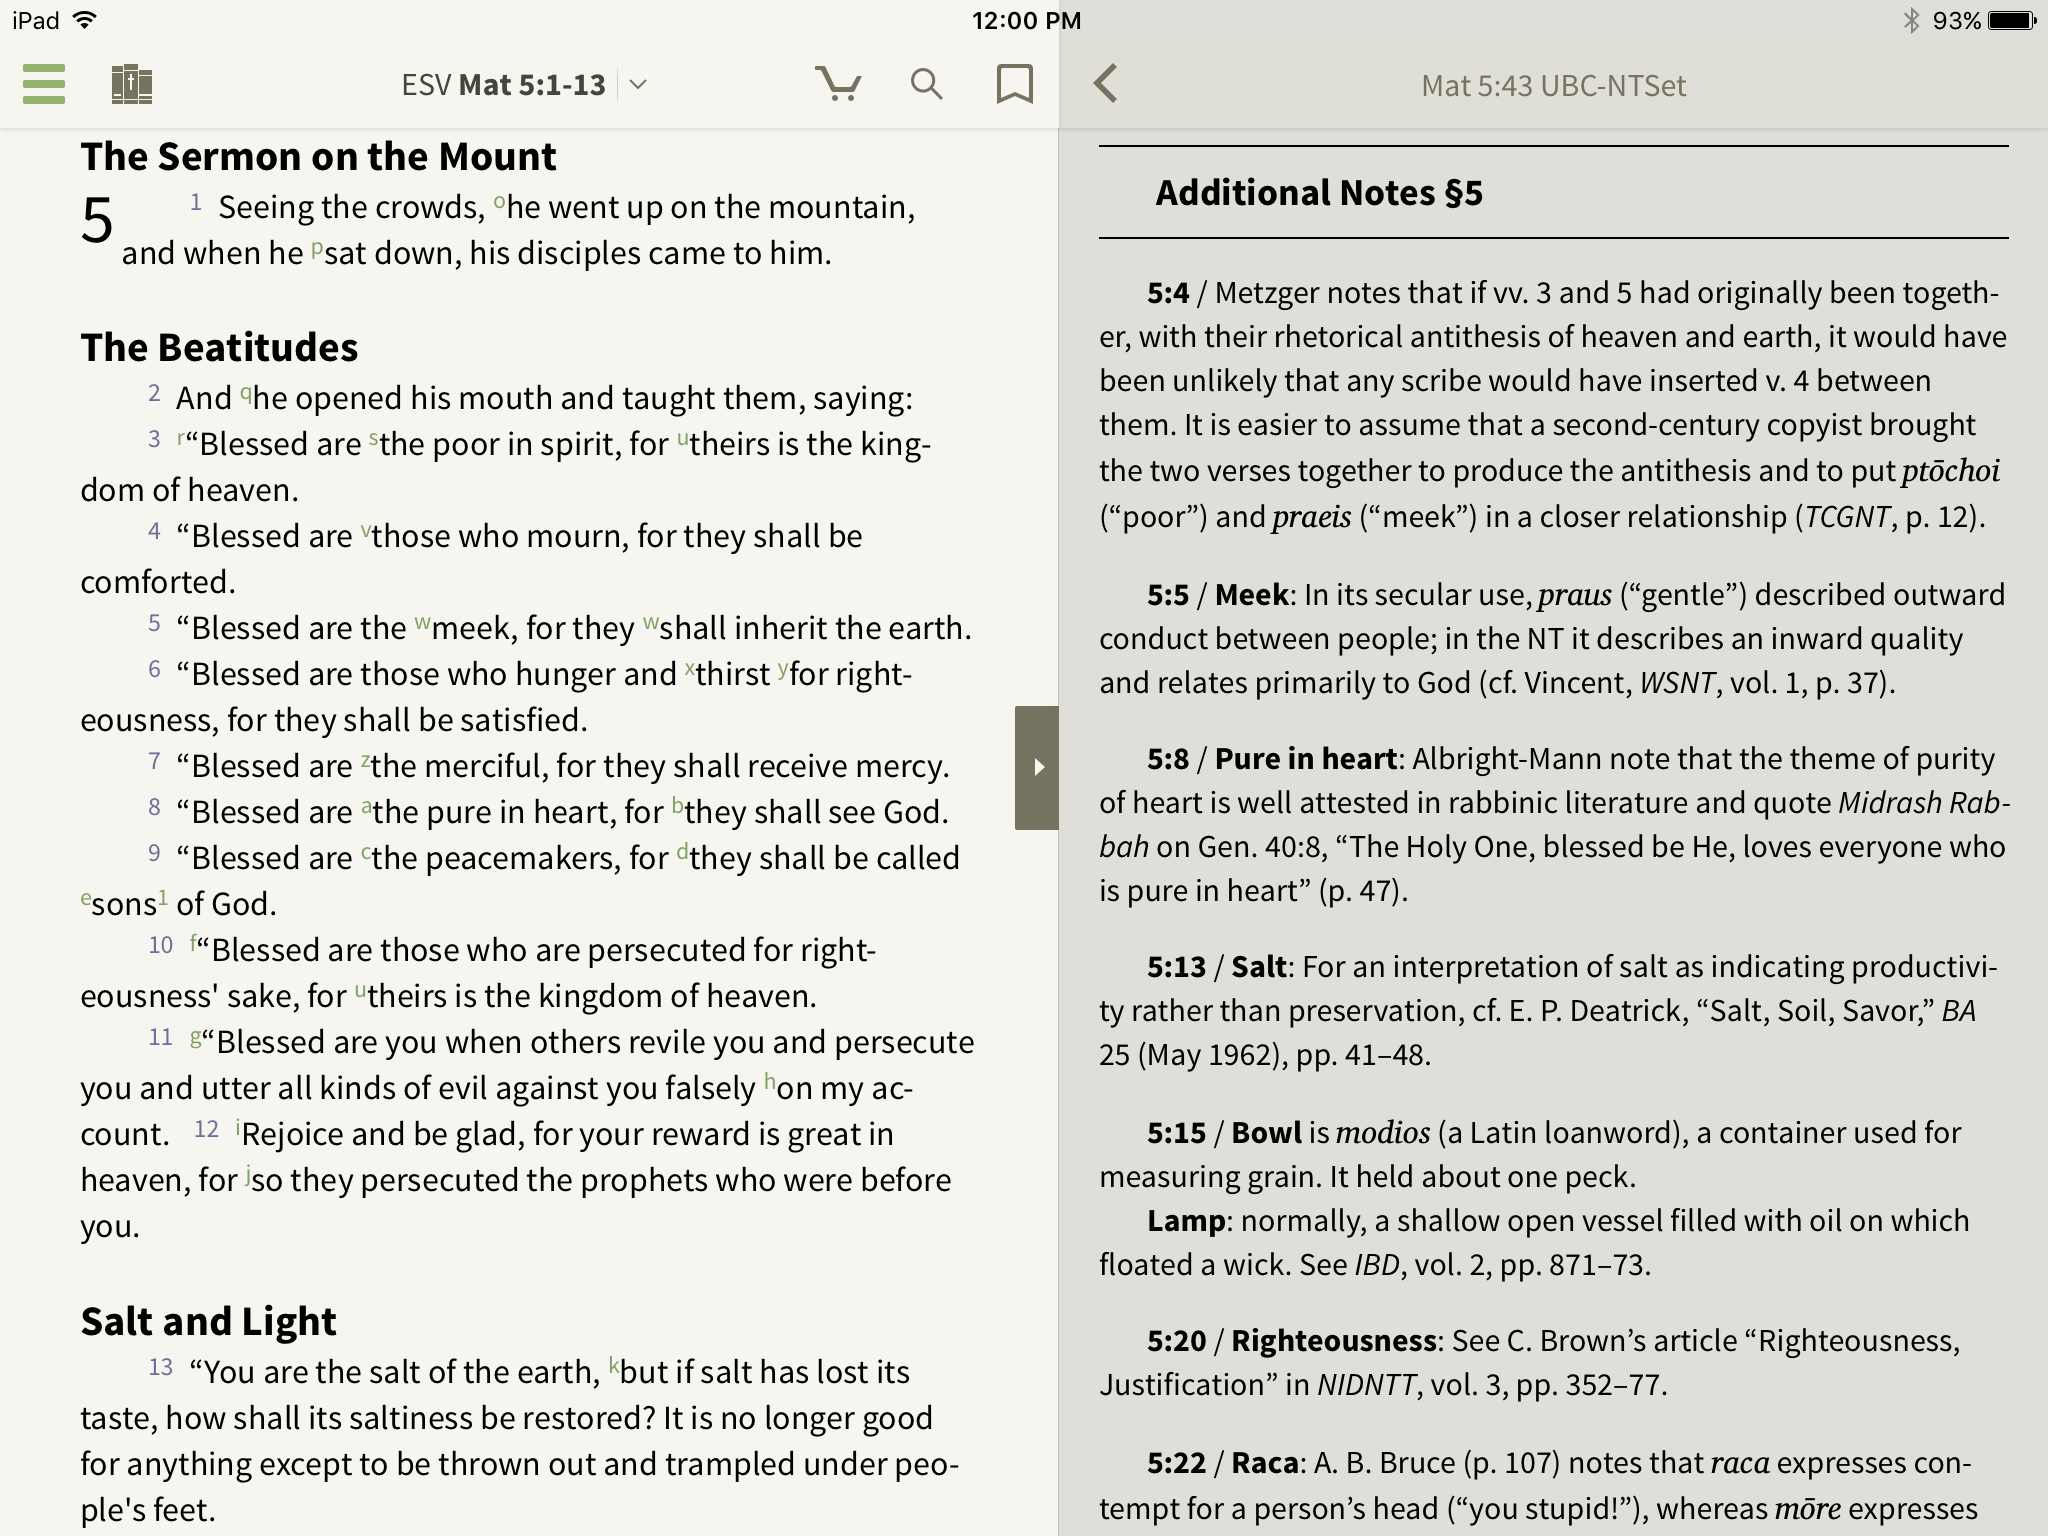Tap verse number 12
Image resolution: width=2048 pixels, height=1536 pixels.
click(206, 1129)
